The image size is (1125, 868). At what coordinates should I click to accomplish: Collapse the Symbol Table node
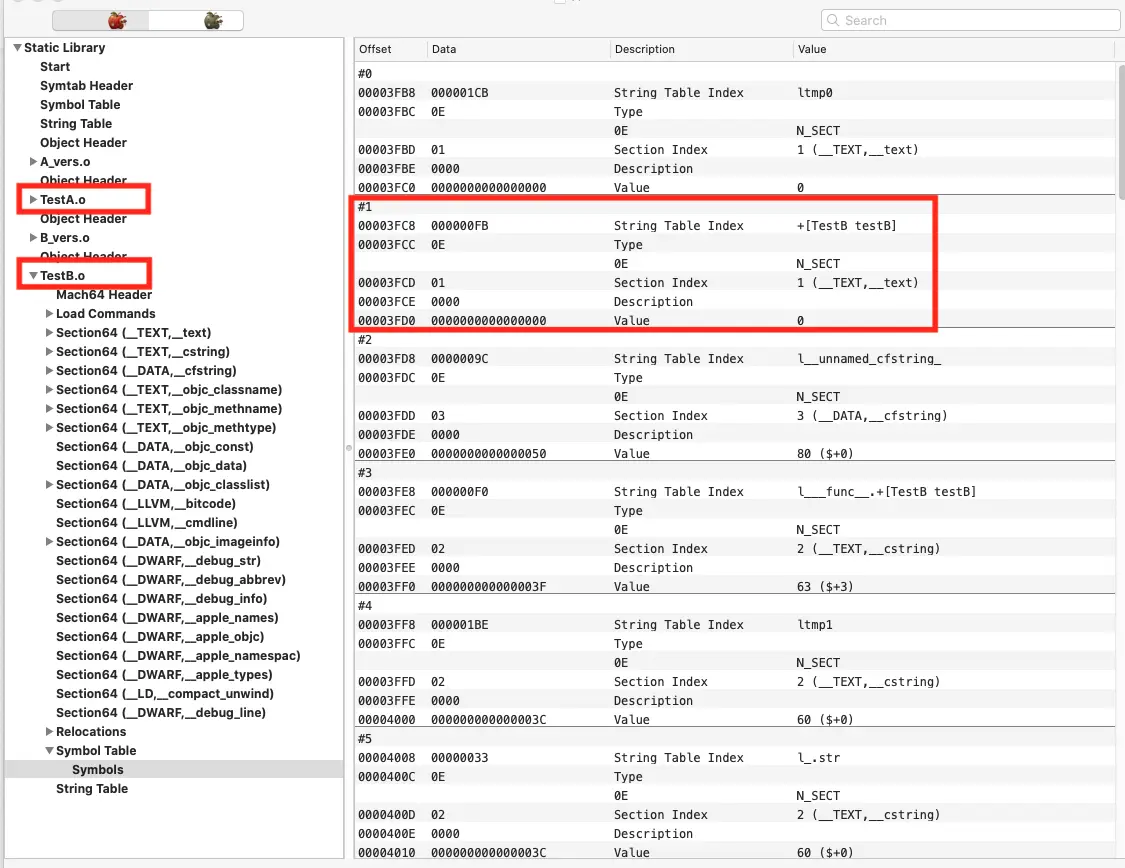(50, 751)
